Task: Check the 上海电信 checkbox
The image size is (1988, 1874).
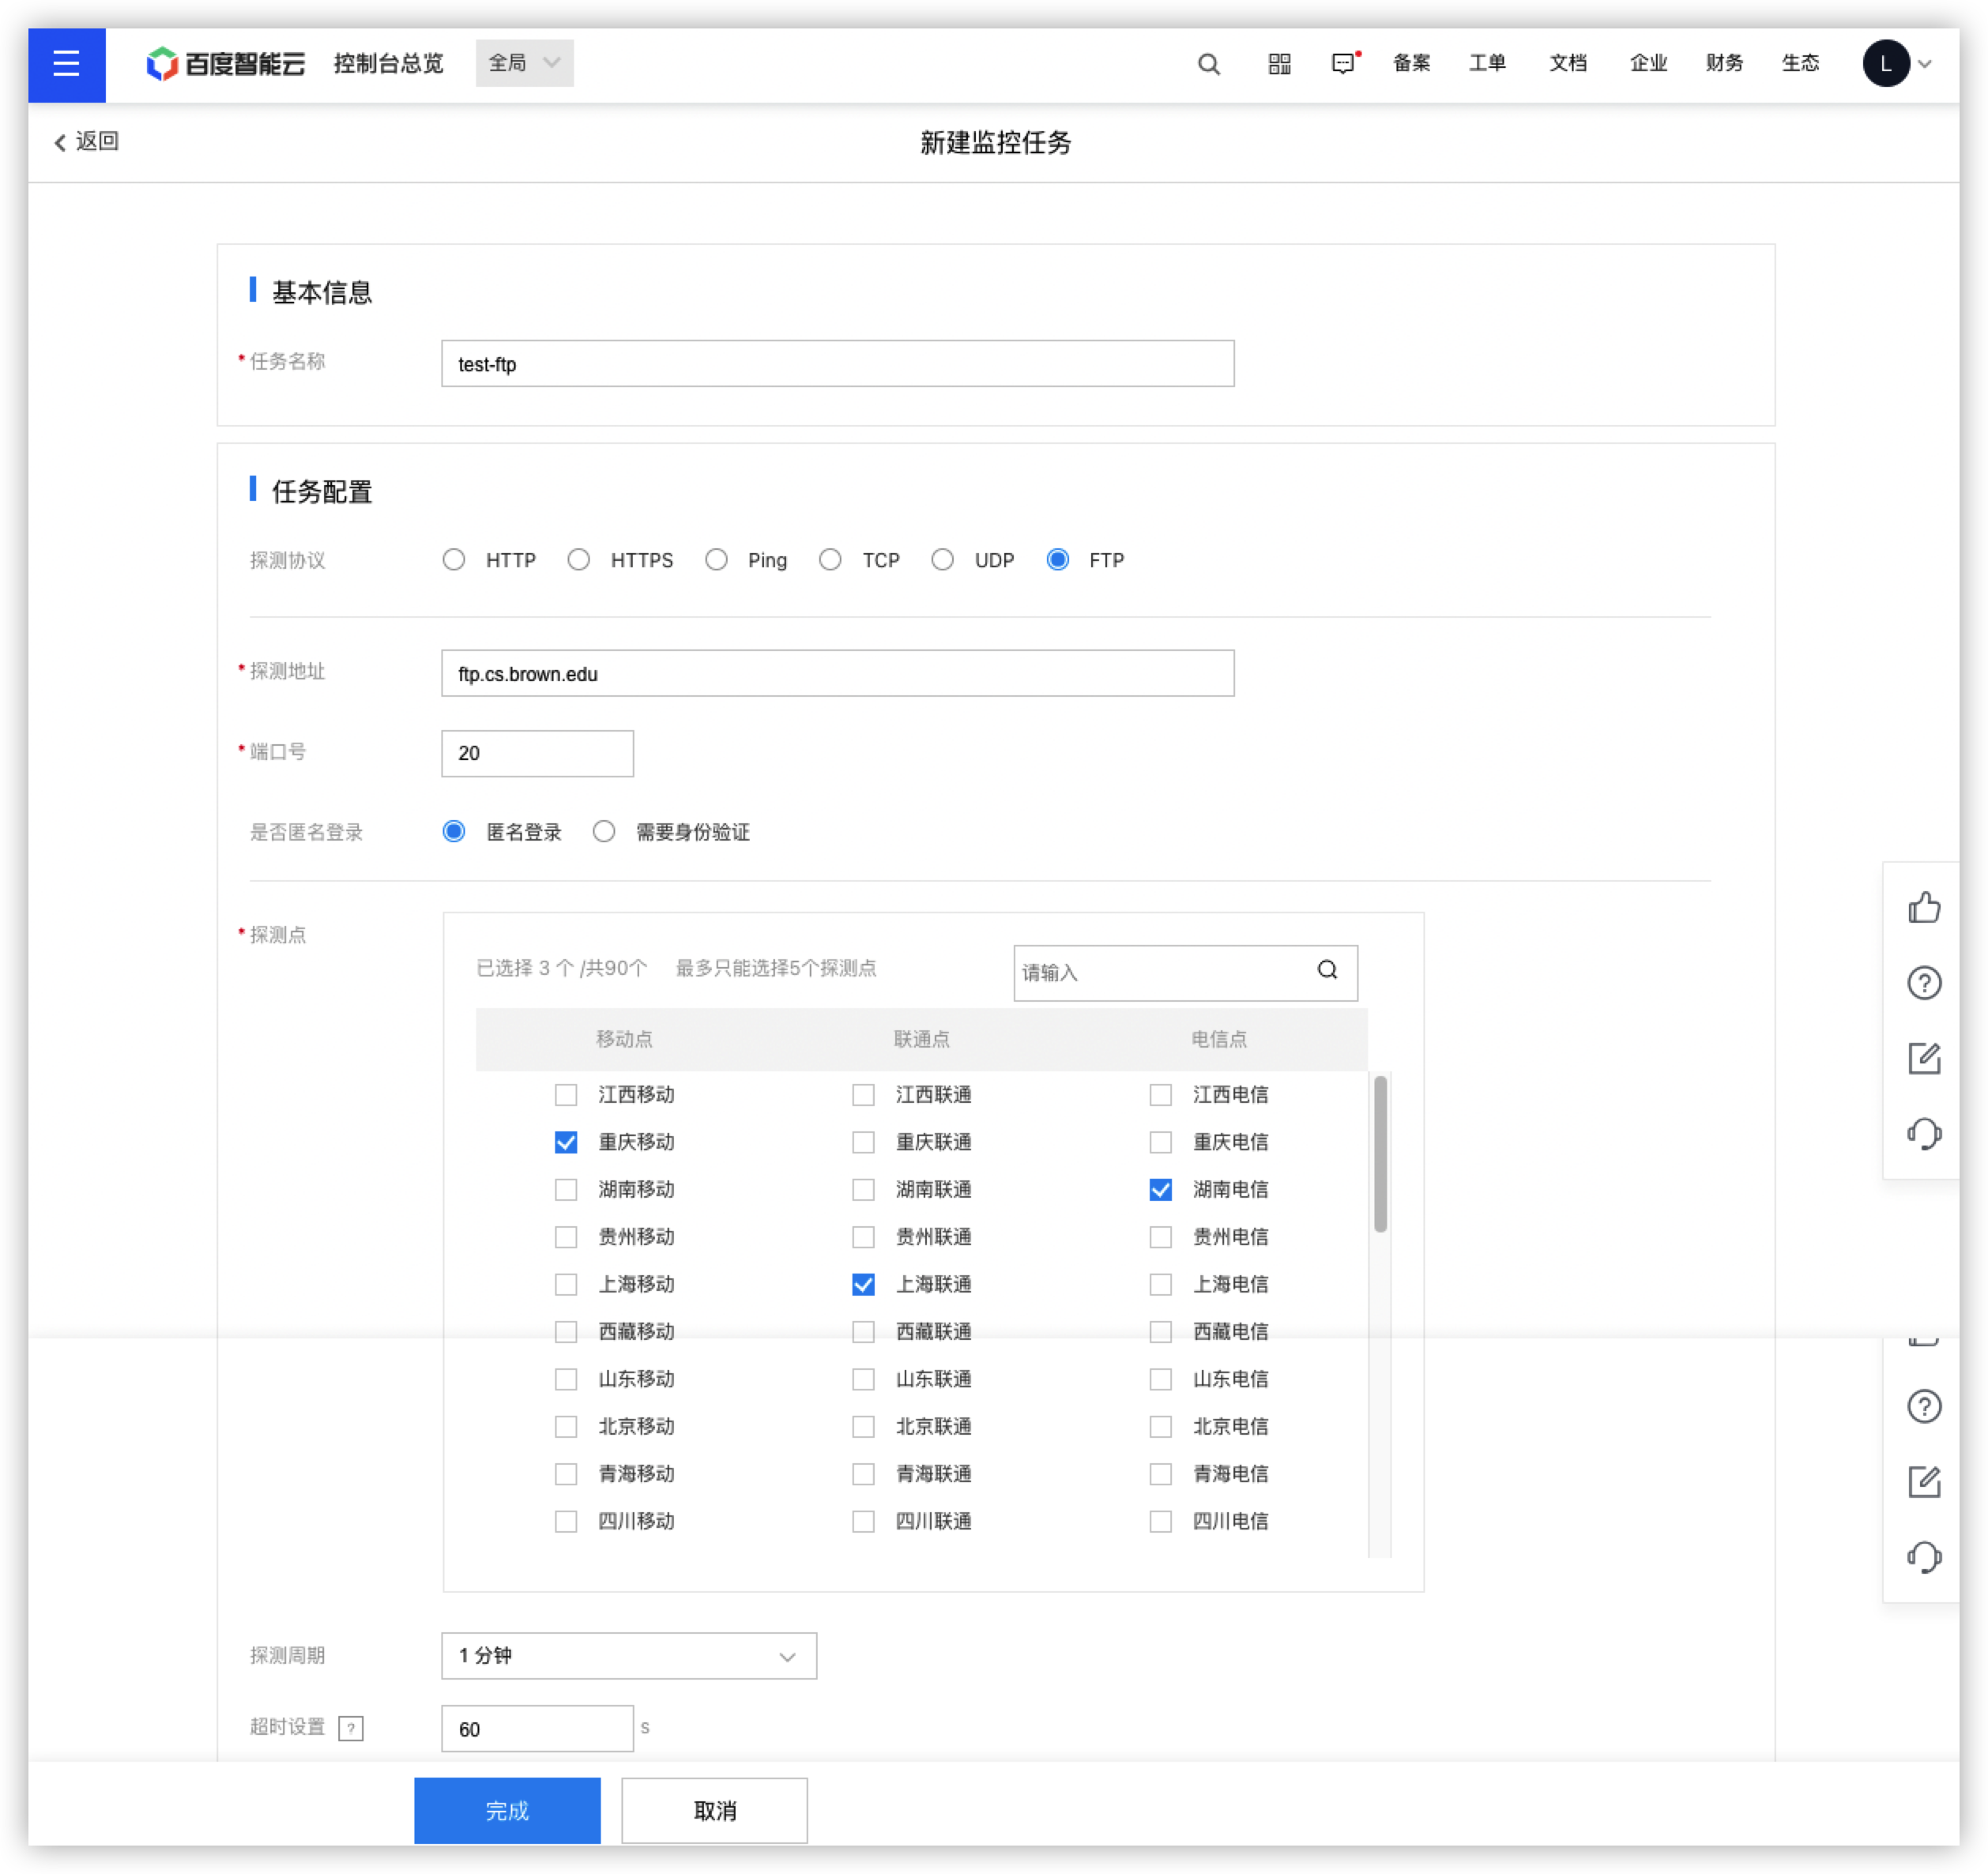Action: click(x=1159, y=1284)
